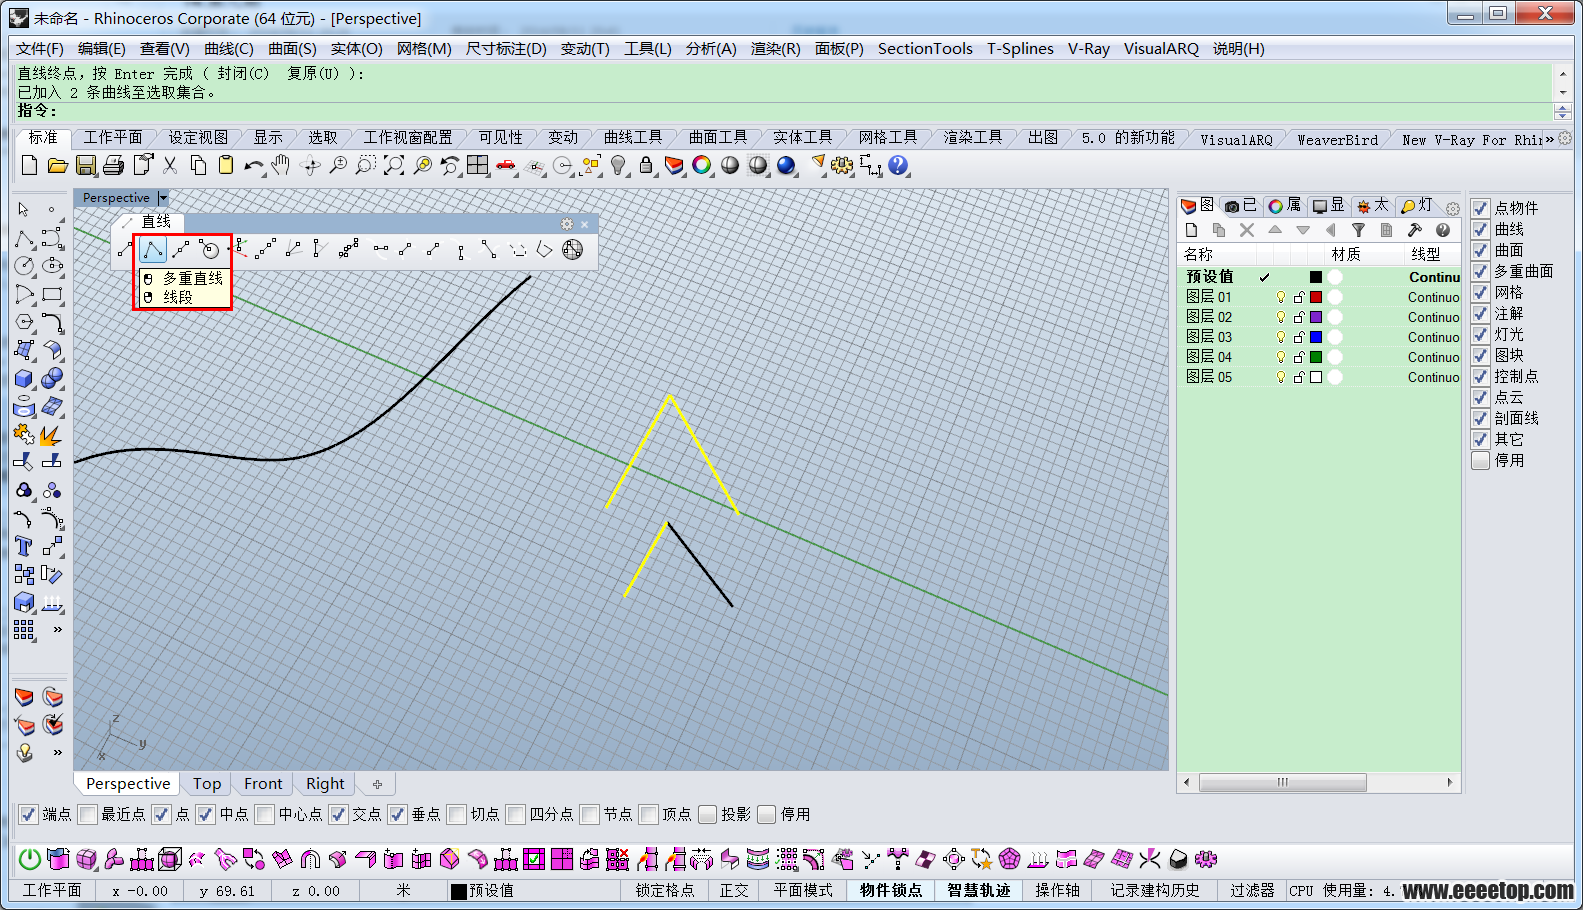Click the green power icon in bottom toolbar
Screen dimensions: 1583x910
click(x=30, y=859)
